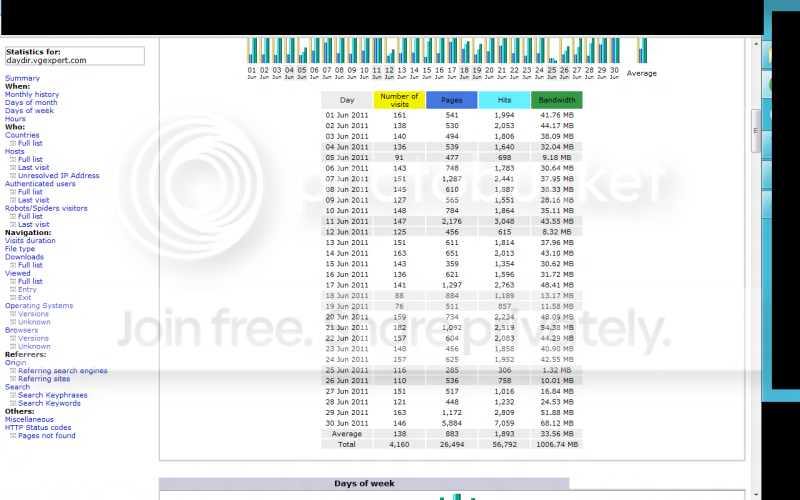Image resolution: width=800 pixels, height=500 pixels.
Task: Click the icon beside Entry
Action: click(x=13, y=290)
